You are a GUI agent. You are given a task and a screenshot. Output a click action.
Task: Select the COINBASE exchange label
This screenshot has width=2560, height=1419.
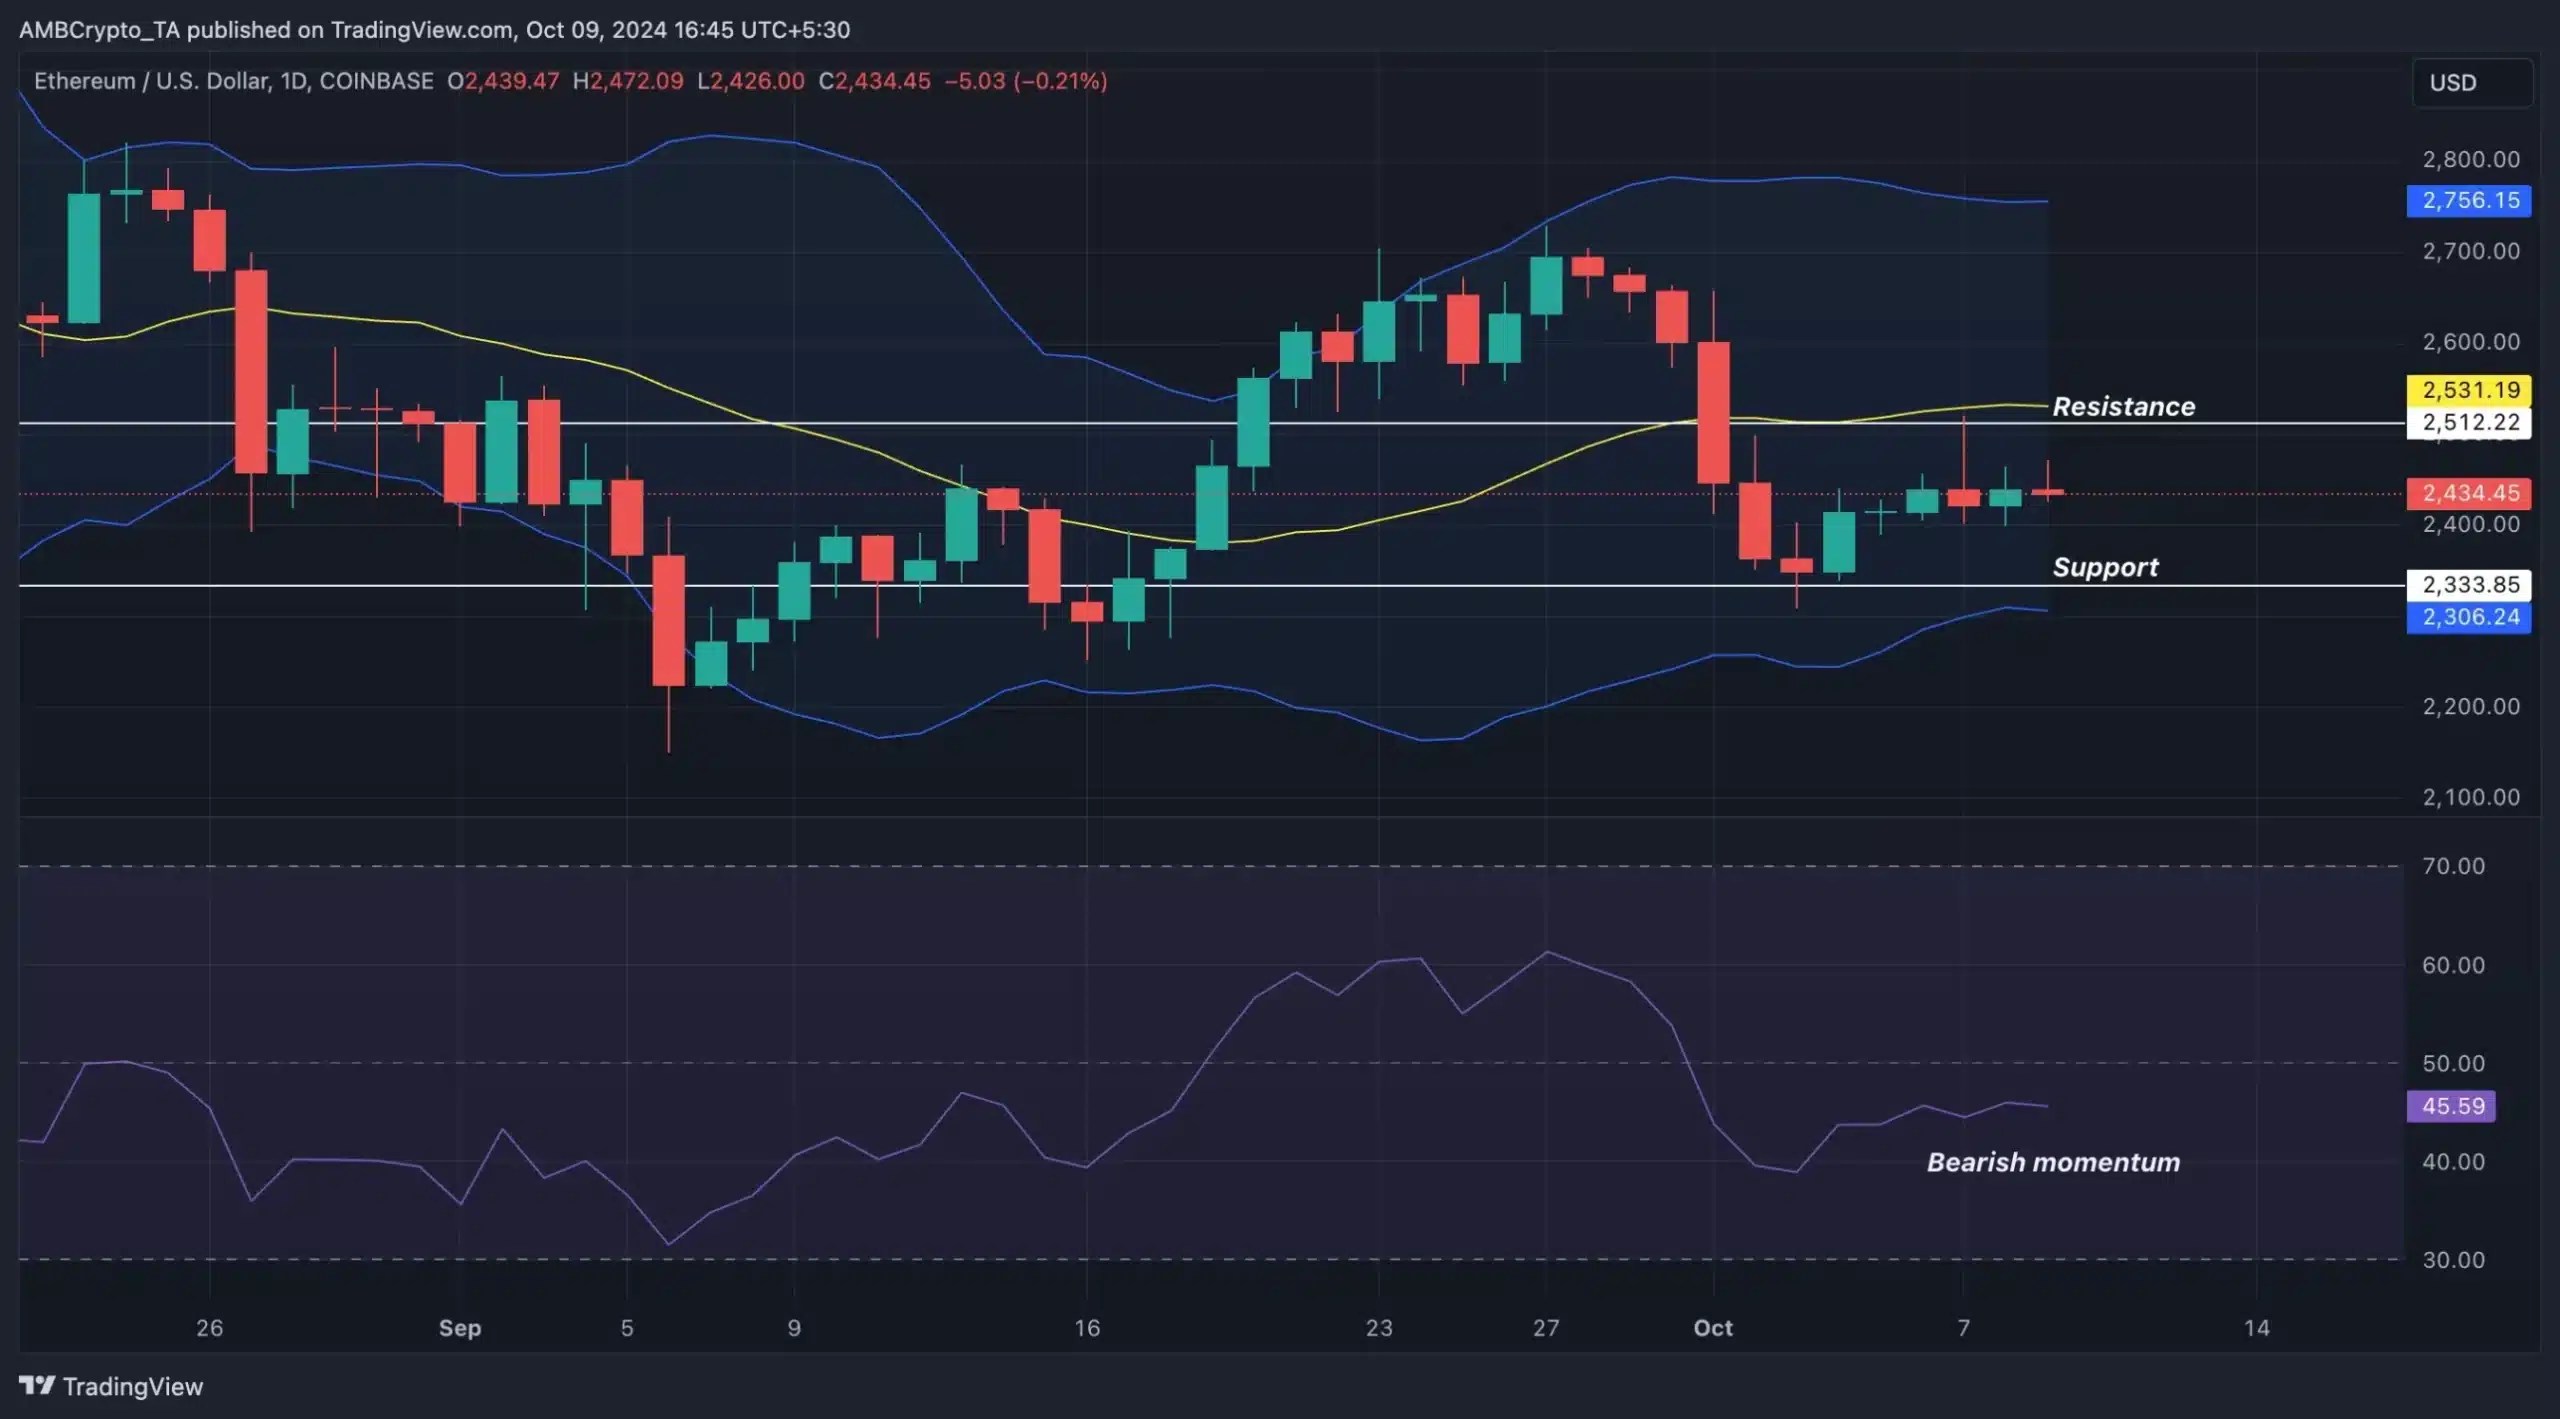[x=375, y=82]
